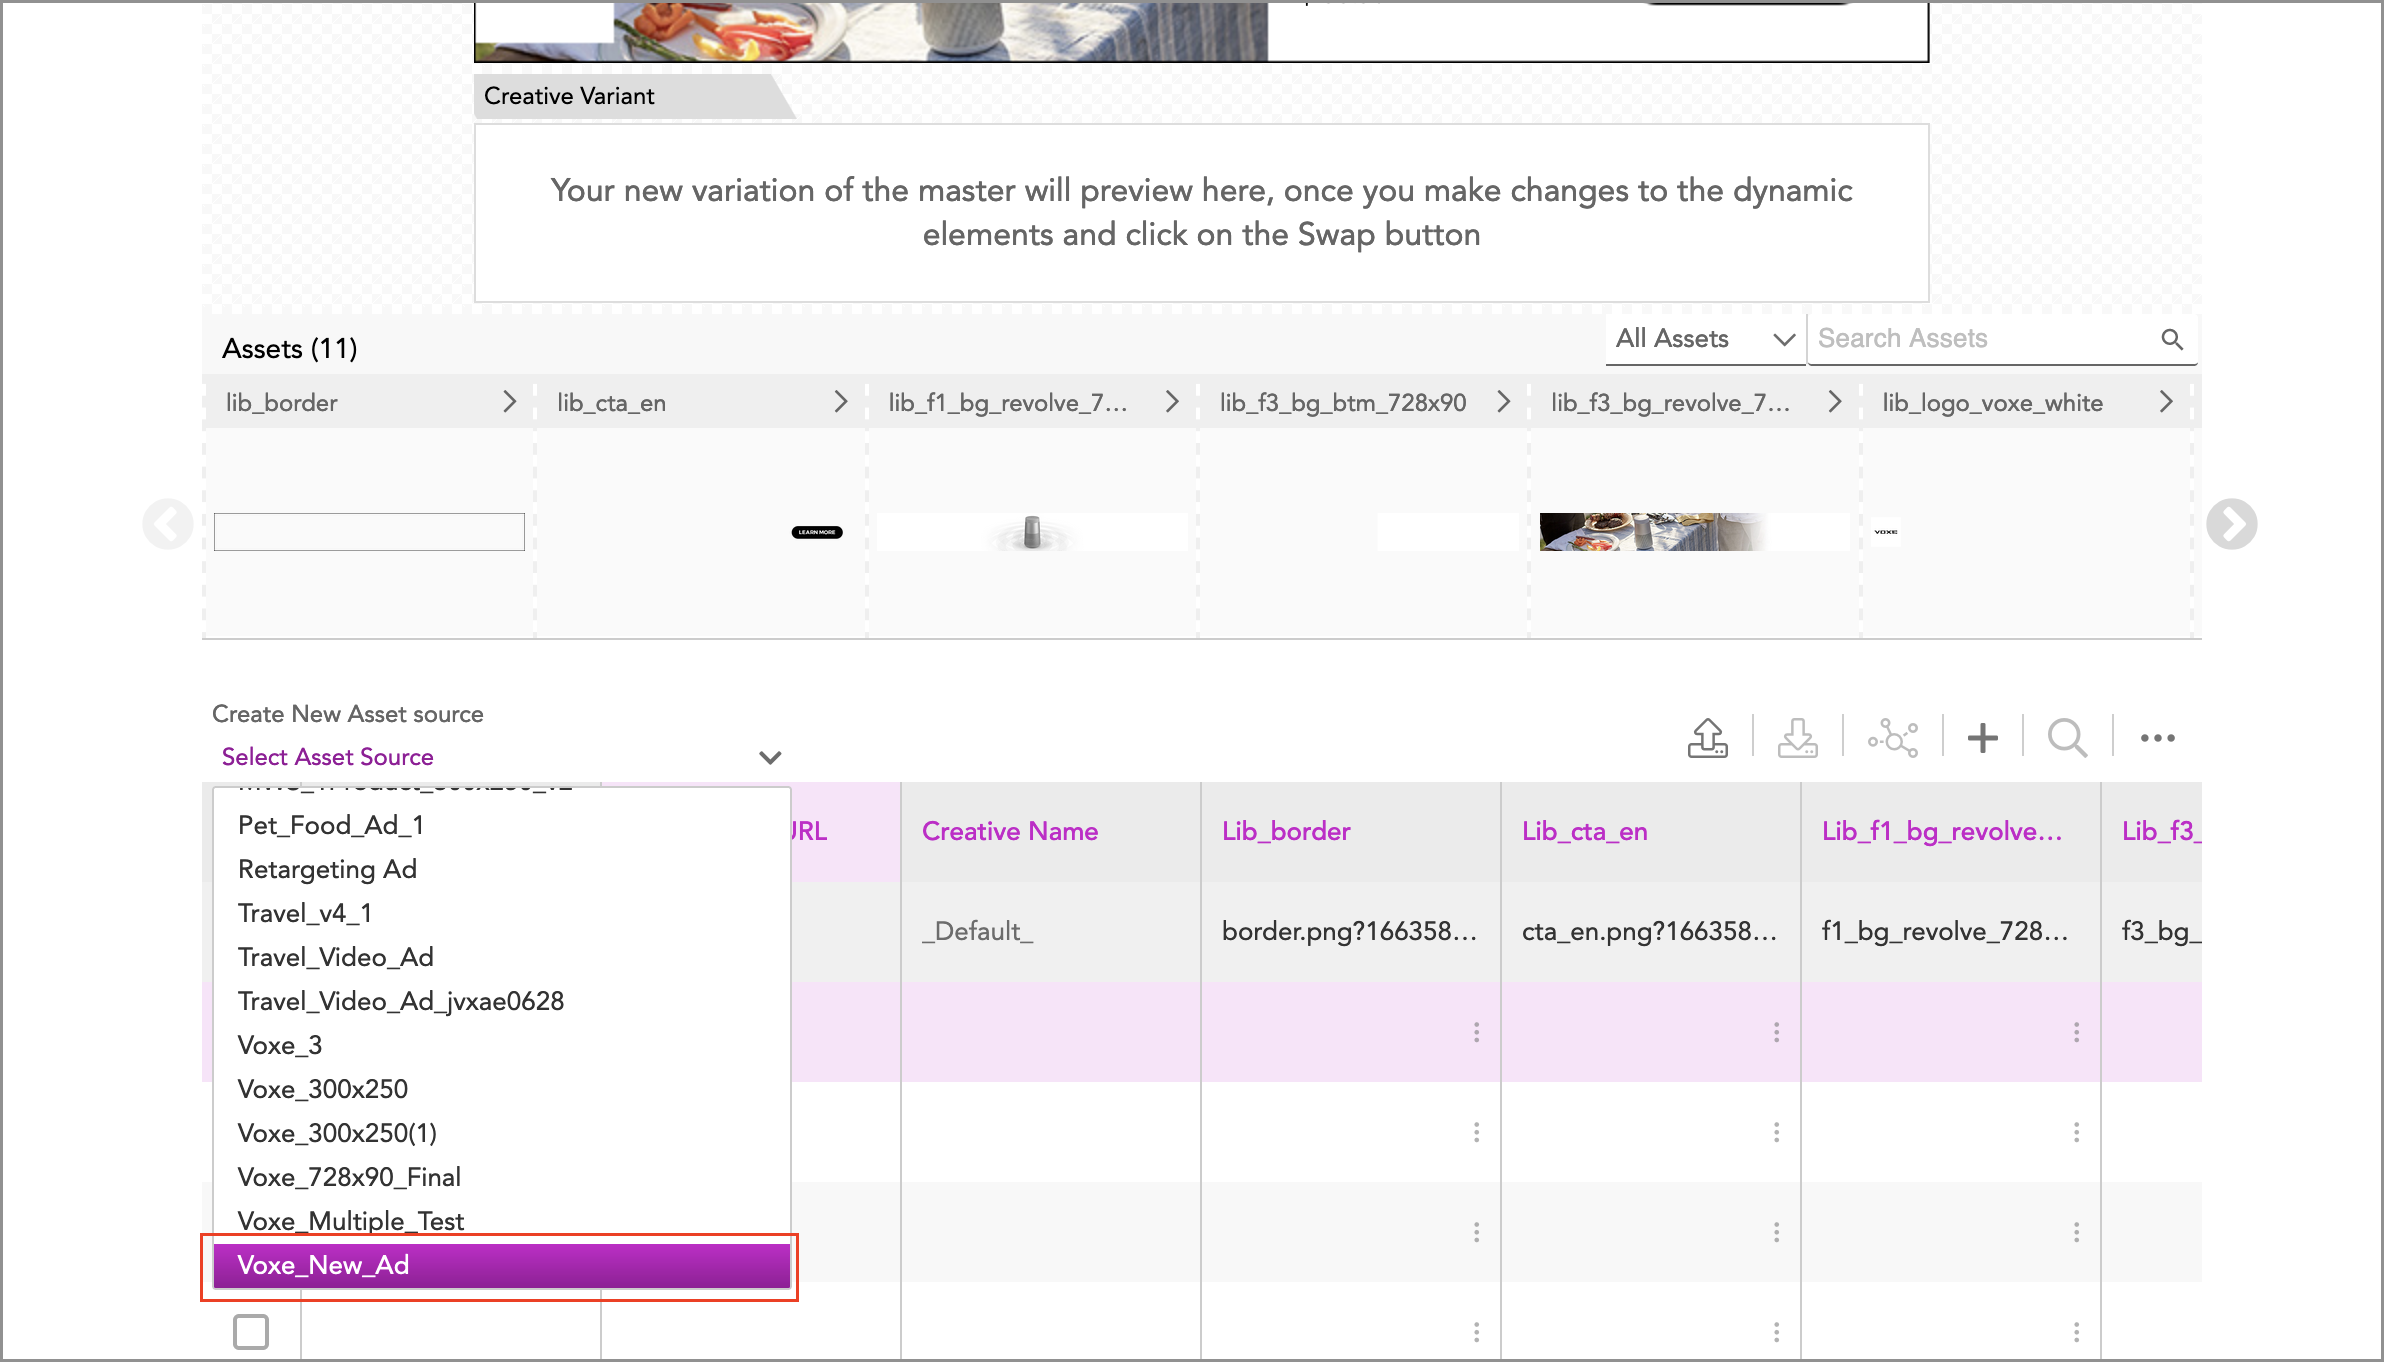Select Voxe_New_Ad from the list
The width and height of the screenshot is (2384, 1362).
(x=500, y=1265)
